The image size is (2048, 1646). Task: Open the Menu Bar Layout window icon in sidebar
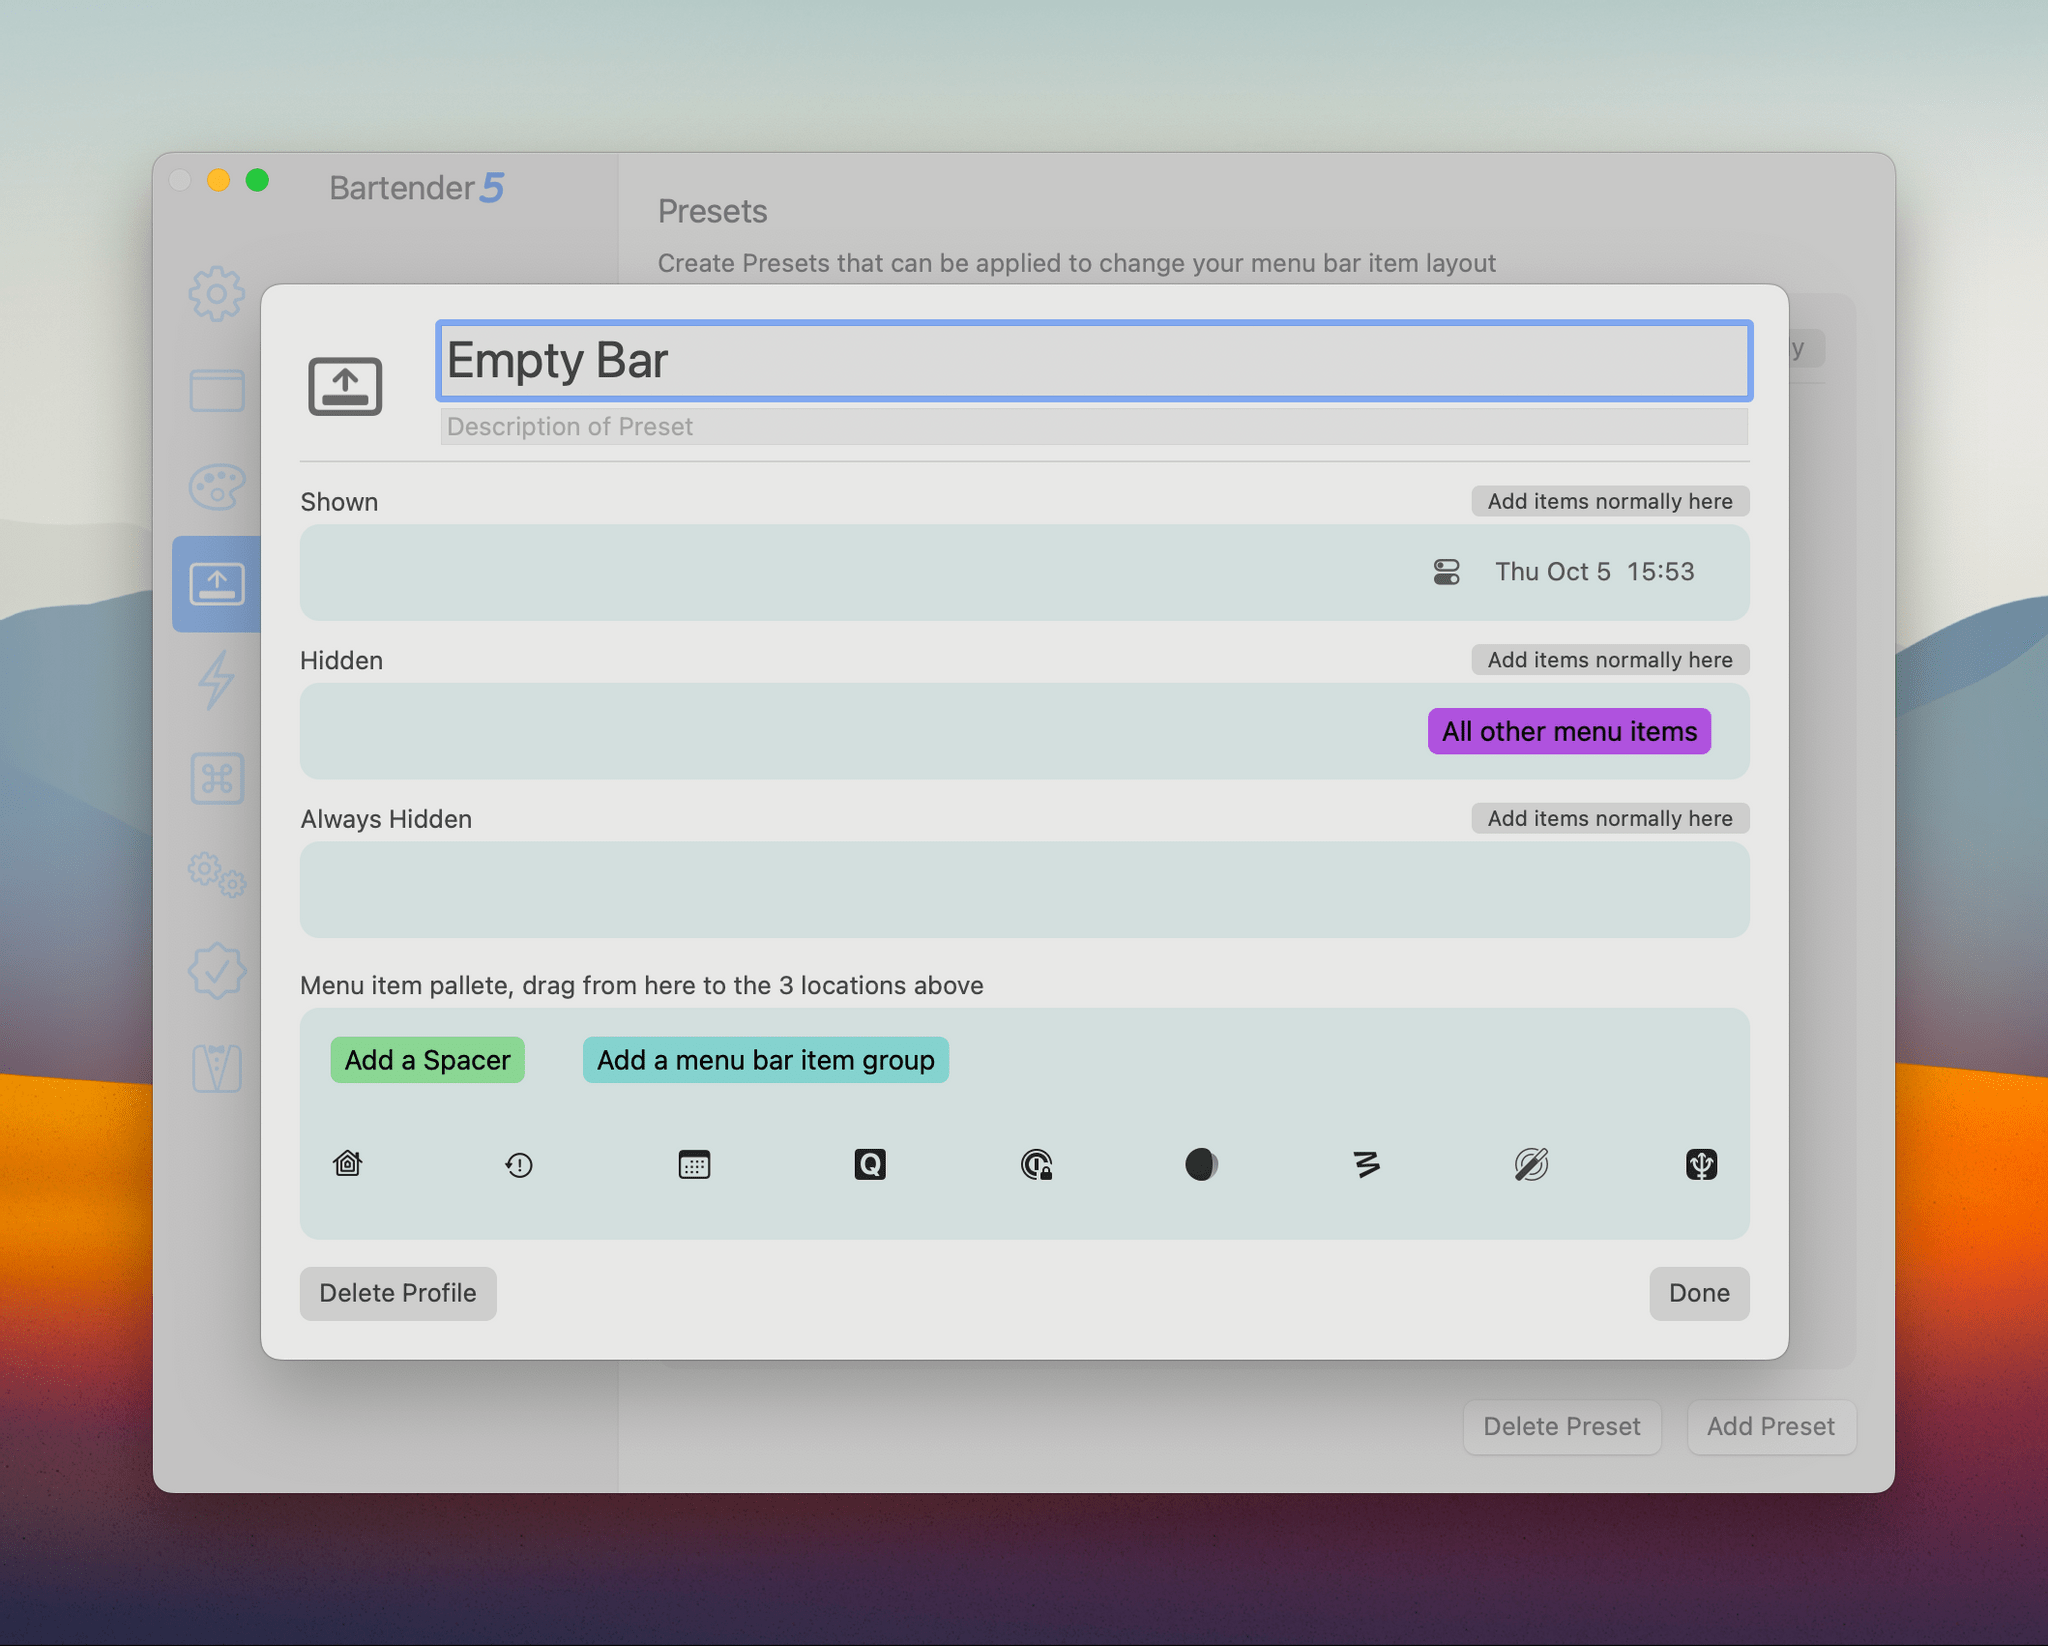point(217,390)
